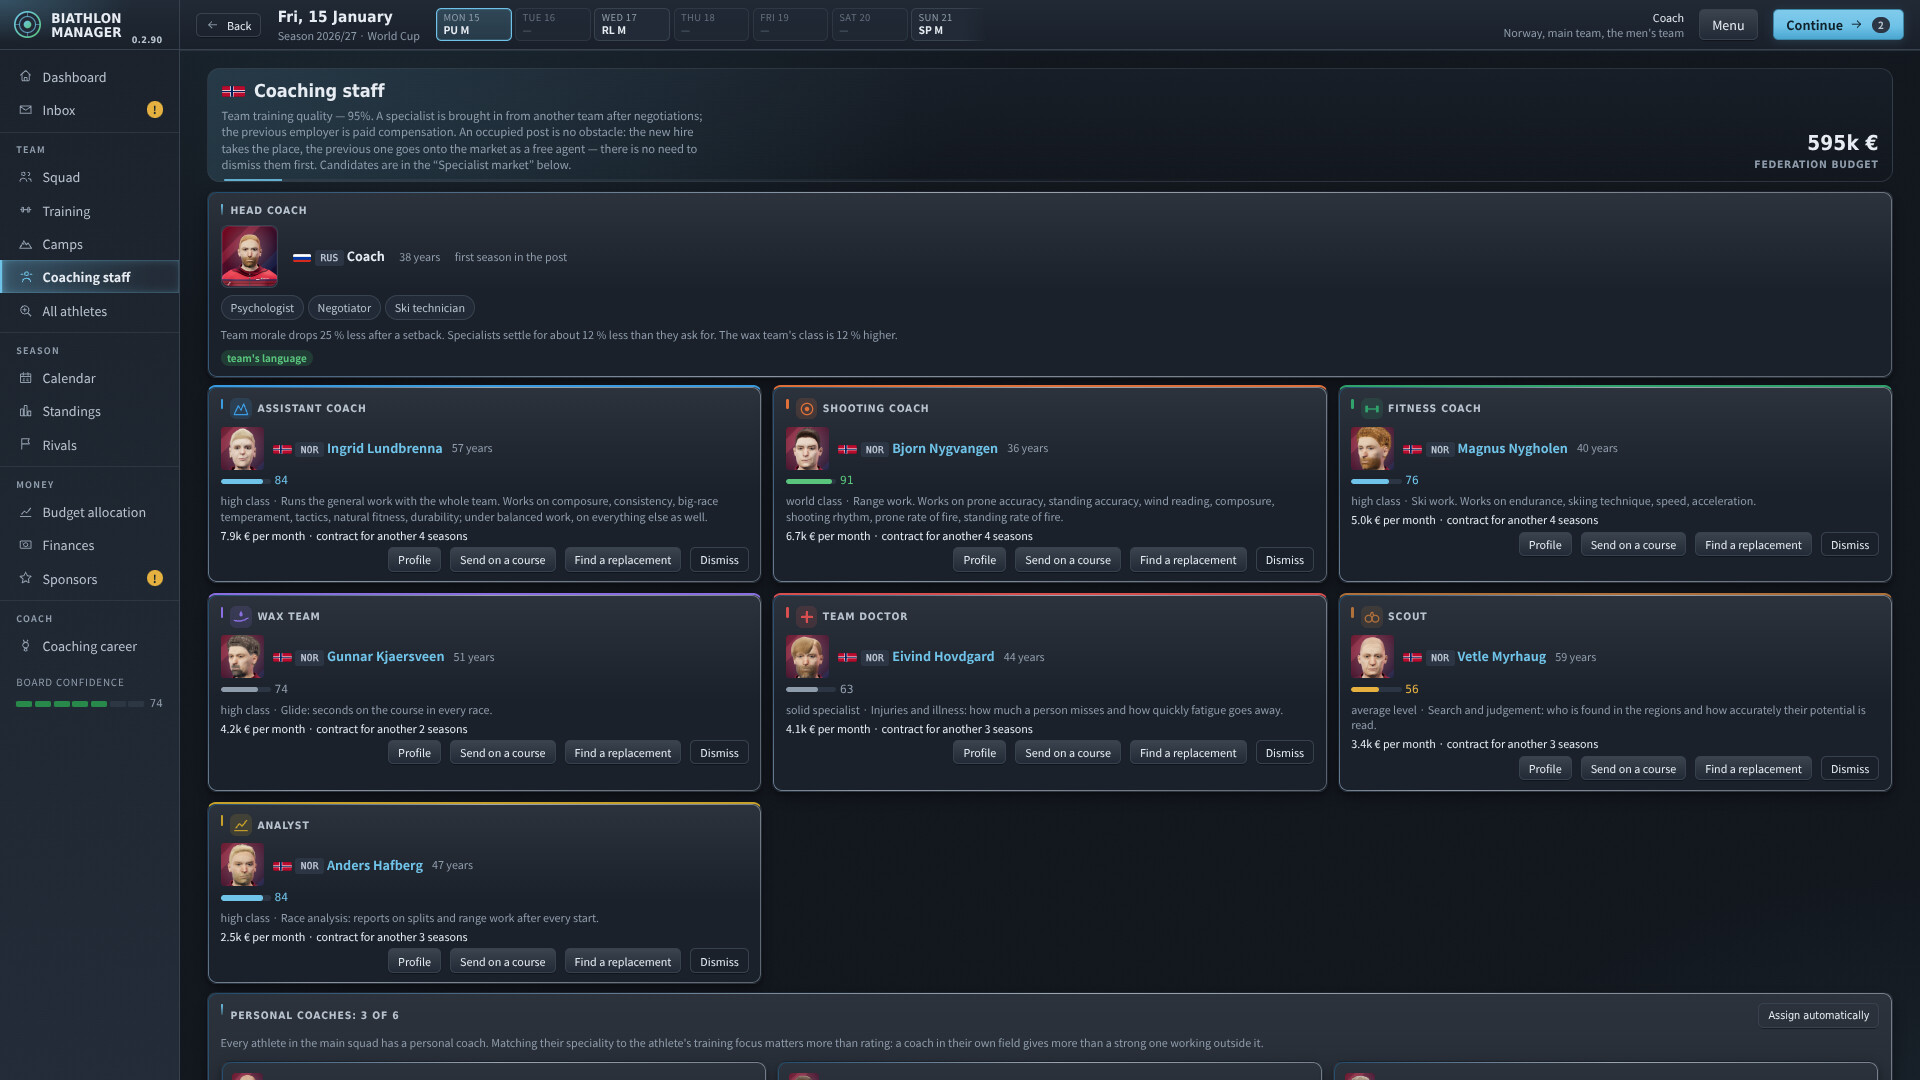Open Inbox warning notification badge
Screen dimensions: 1920x1080
pyautogui.click(x=155, y=110)
